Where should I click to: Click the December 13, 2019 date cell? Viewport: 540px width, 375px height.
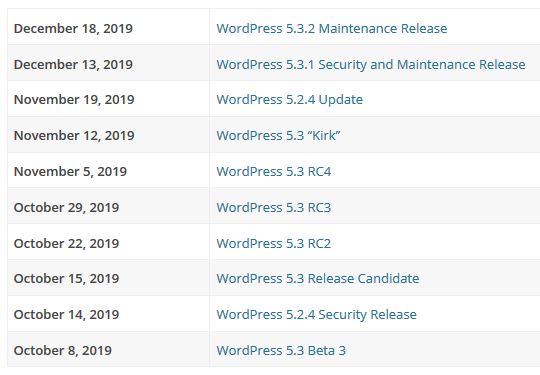108,63
